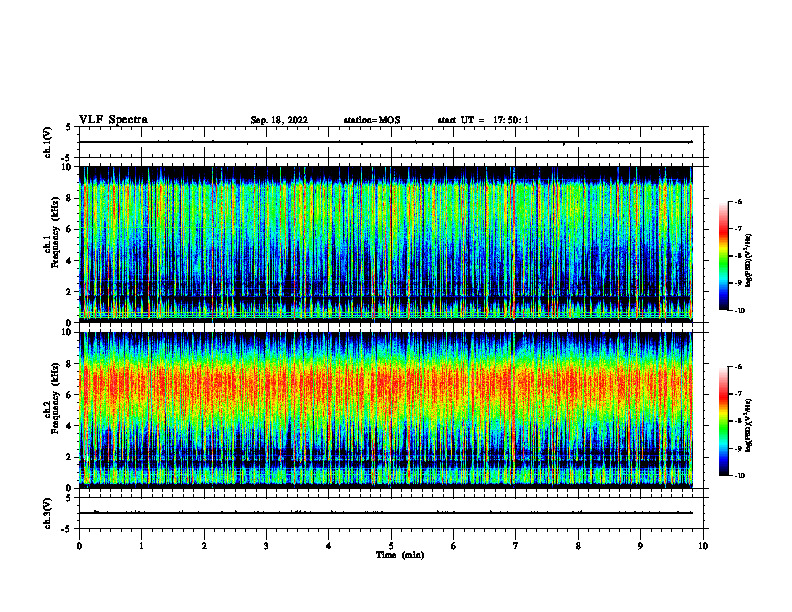The height and width of the screenshot is (612, 792).
Task: Click the ch.2 frequency tick label "6"
Action: tap(70, 395)
